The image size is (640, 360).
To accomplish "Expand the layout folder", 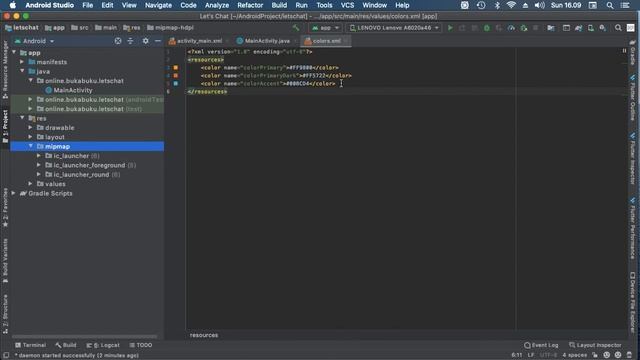I will (x=31, y=137).
